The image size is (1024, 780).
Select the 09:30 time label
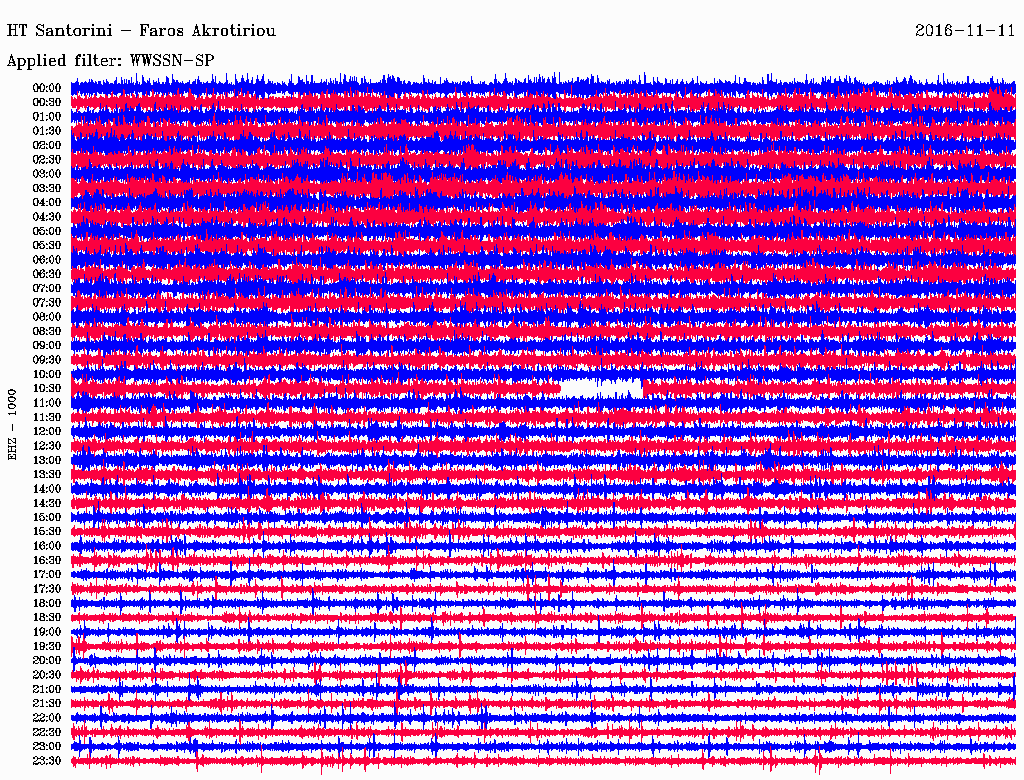click(47, 360)
